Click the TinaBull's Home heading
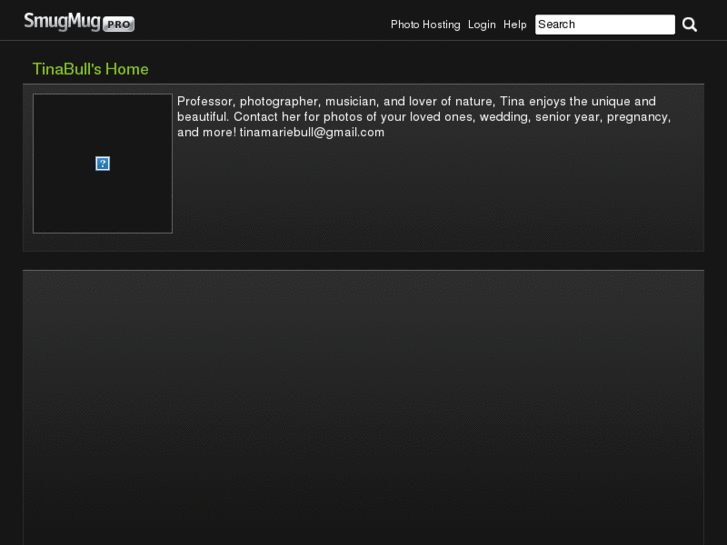 (x=90, y=69)
